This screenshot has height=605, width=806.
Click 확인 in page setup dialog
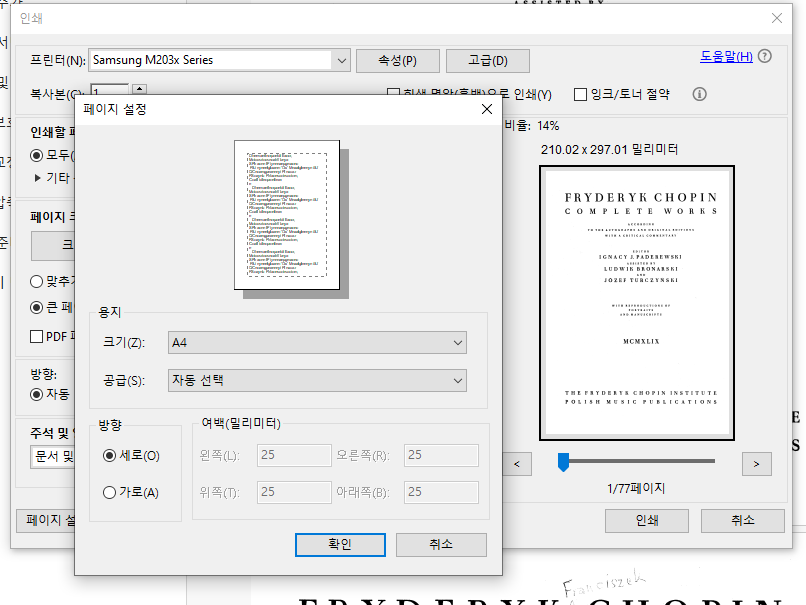pos(340,544)
